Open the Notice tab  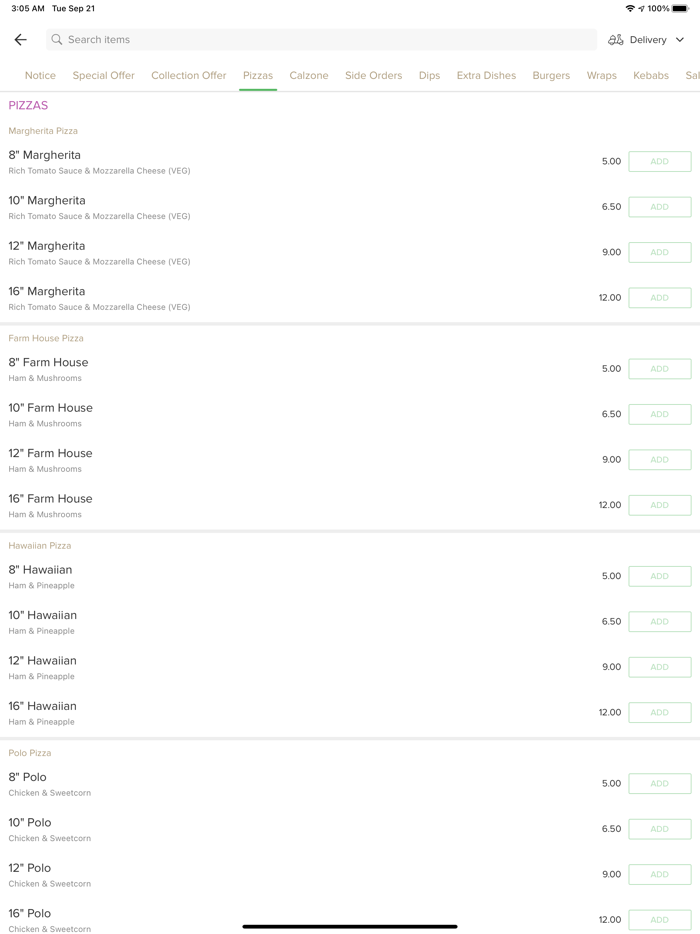click(x=40, y=76)
